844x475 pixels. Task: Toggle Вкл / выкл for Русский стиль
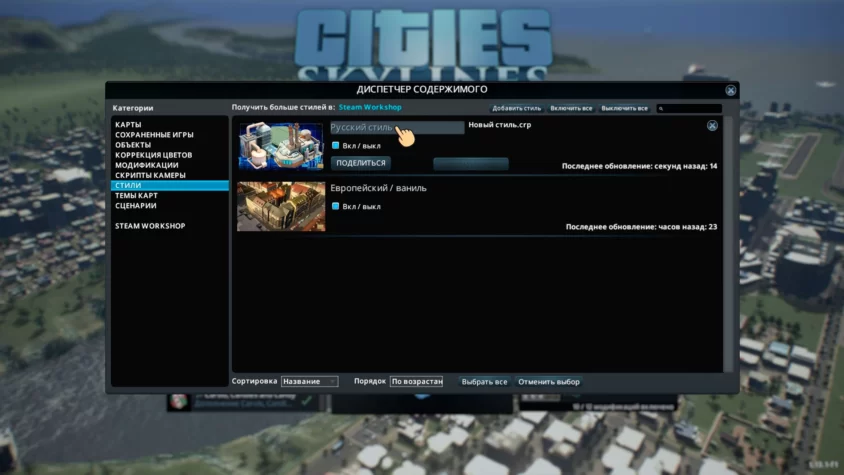pos(335,145)
